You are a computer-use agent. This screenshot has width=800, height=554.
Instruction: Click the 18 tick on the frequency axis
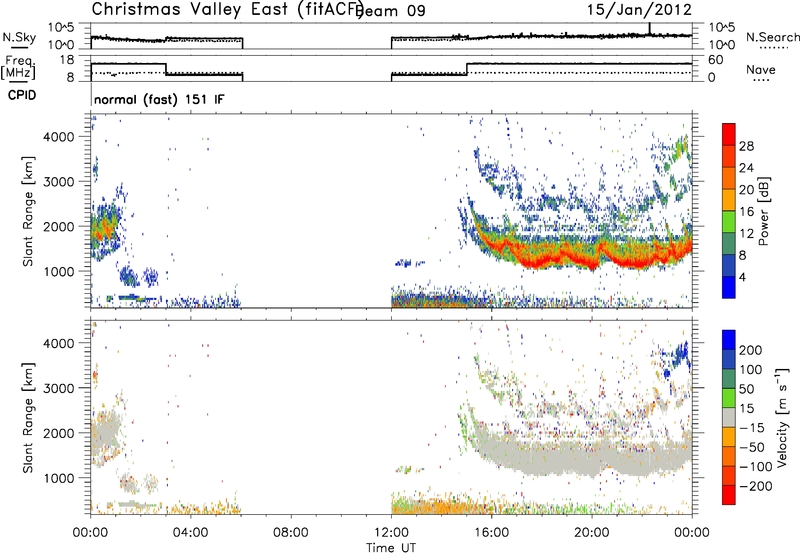(x=67, y=60)
